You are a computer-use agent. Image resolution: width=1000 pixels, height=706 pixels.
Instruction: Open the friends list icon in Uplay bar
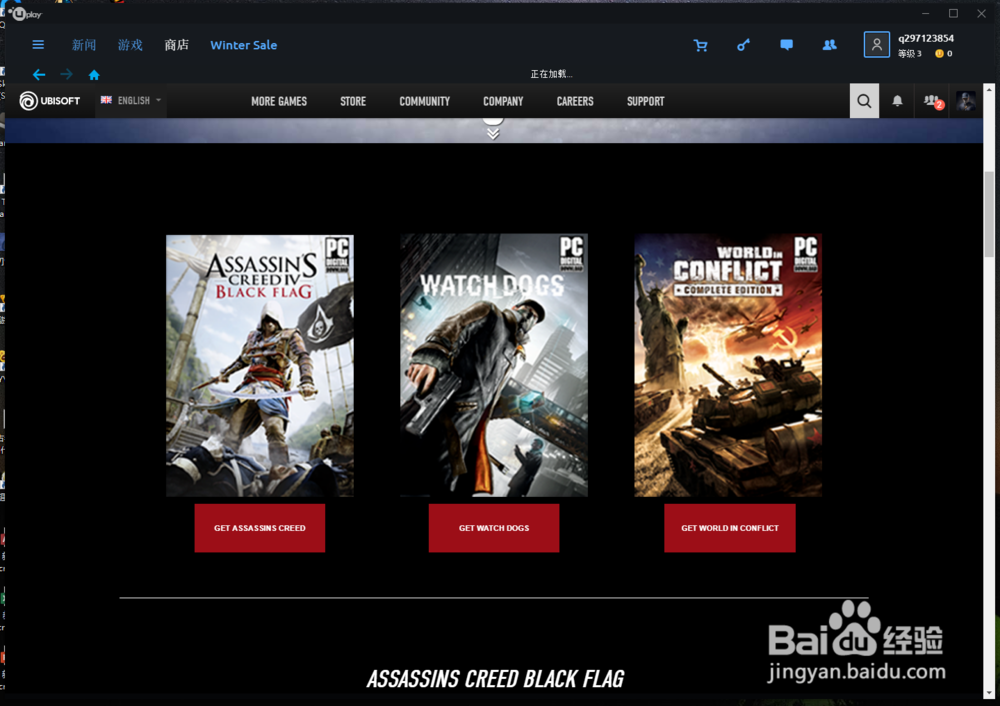click(829, 45)
